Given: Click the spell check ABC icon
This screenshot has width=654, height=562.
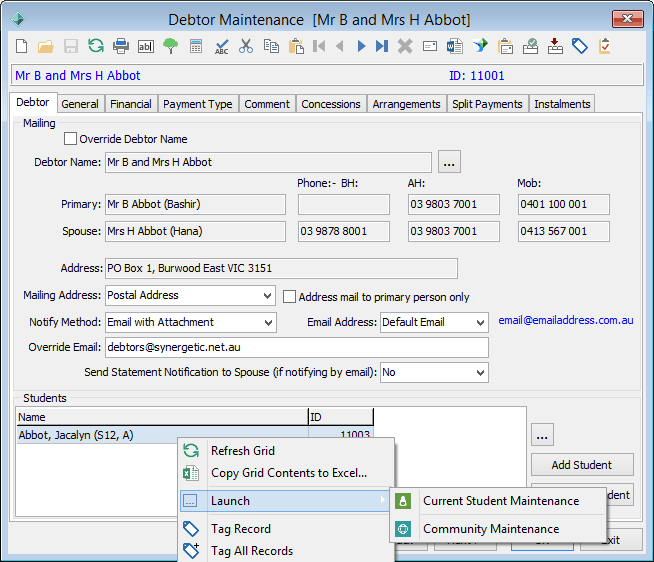Looking at the screenshot, I should point(221,46).
